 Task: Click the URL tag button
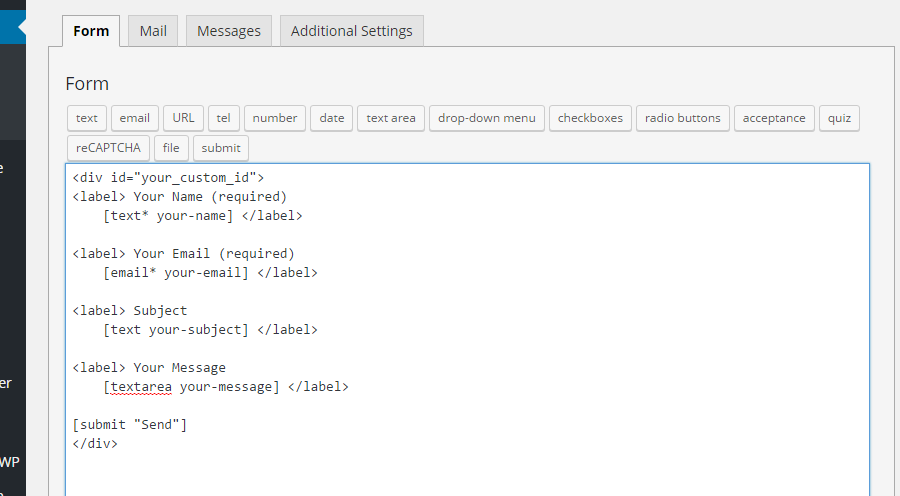(x=183, y=118)
